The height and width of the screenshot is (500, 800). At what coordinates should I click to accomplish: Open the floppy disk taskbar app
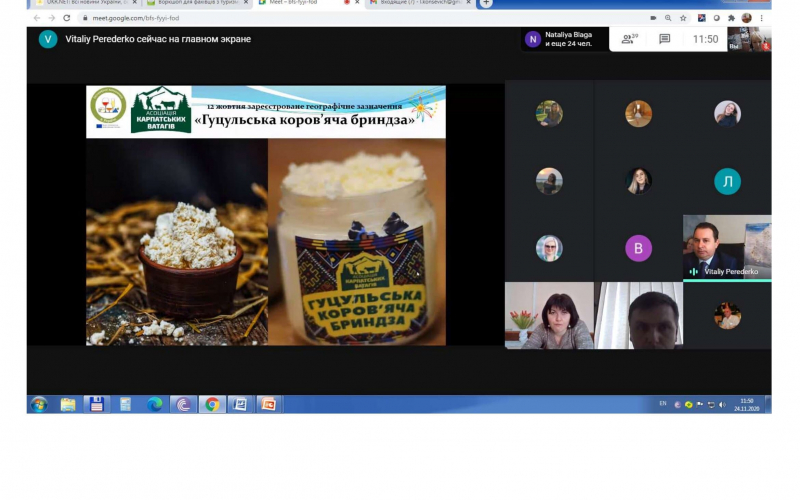click(96, 405)
